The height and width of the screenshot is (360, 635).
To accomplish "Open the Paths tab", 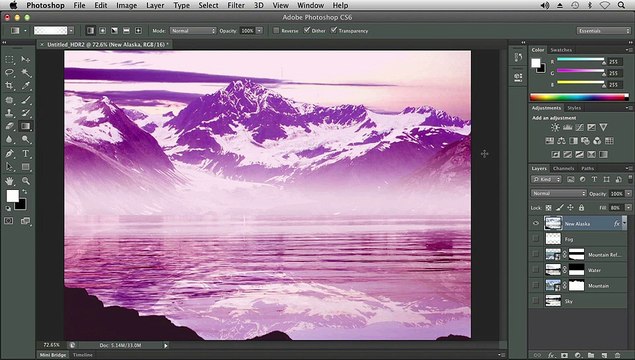I will [587, 168].
